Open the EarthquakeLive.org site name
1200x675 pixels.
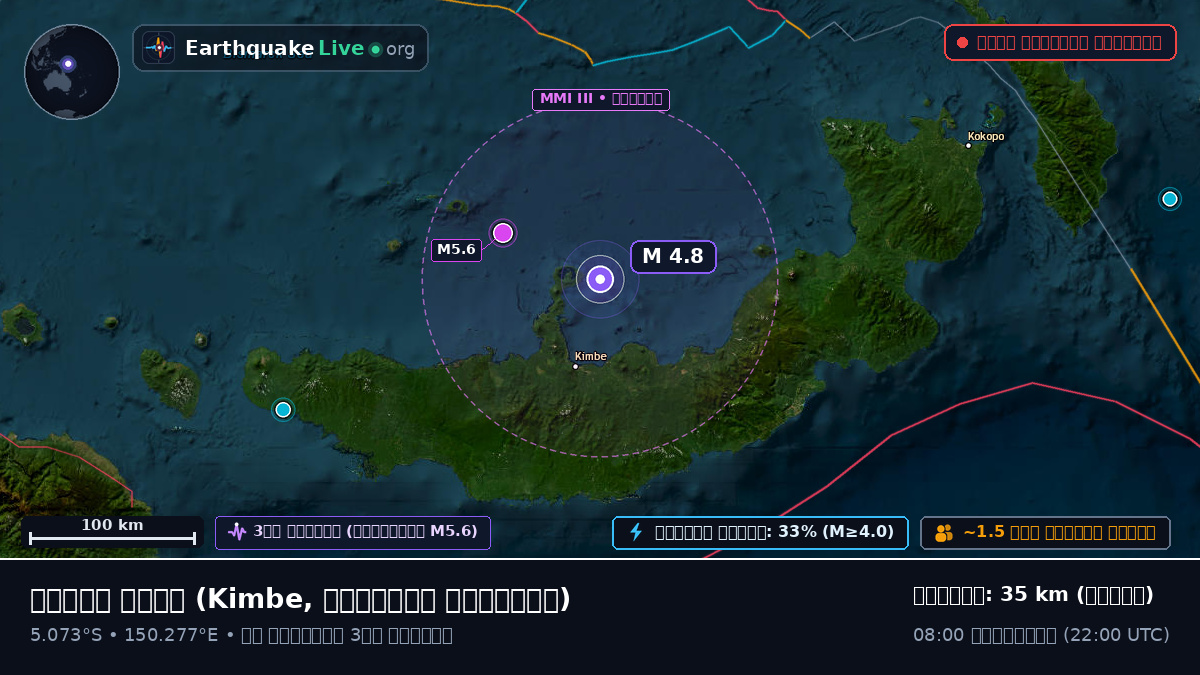tap(300, 48)
